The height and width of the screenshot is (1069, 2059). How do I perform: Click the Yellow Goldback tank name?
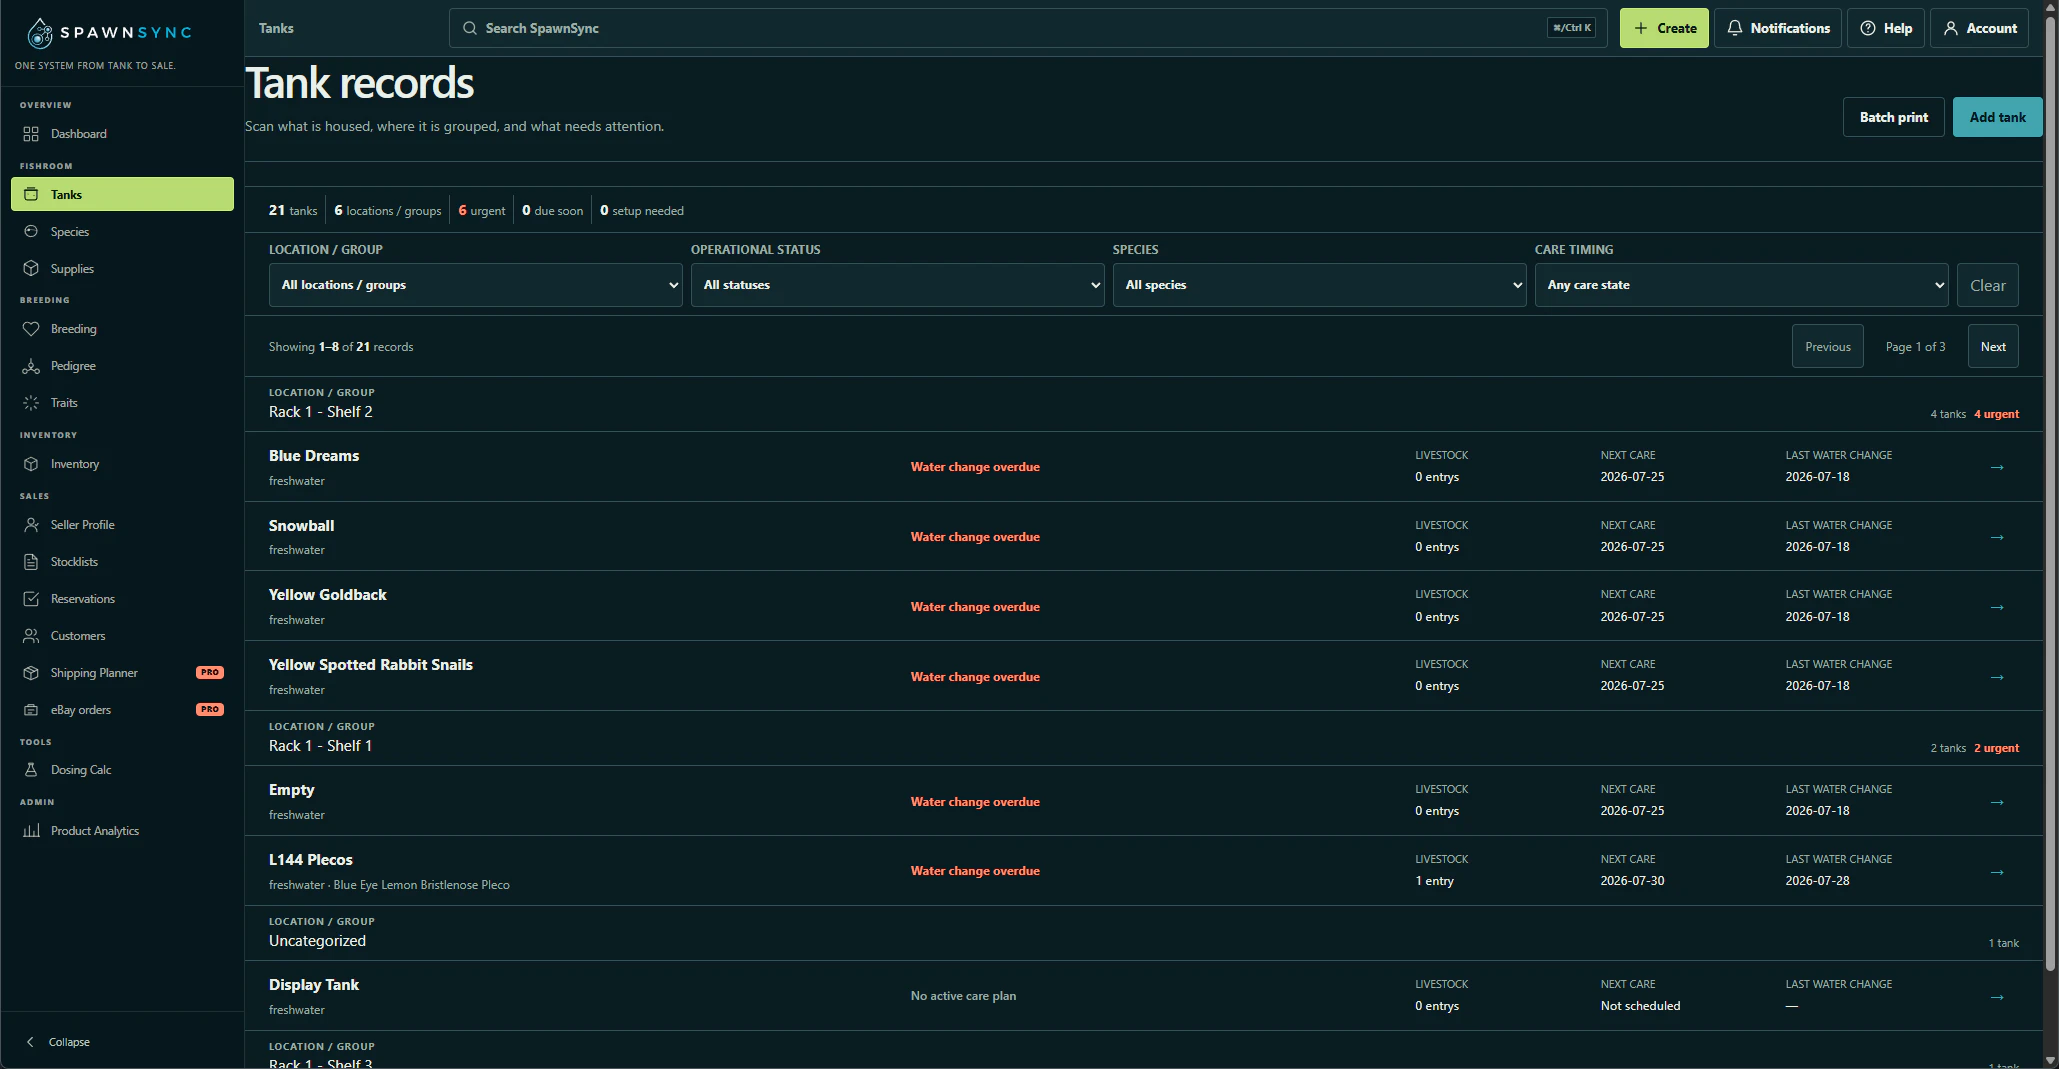327,595
